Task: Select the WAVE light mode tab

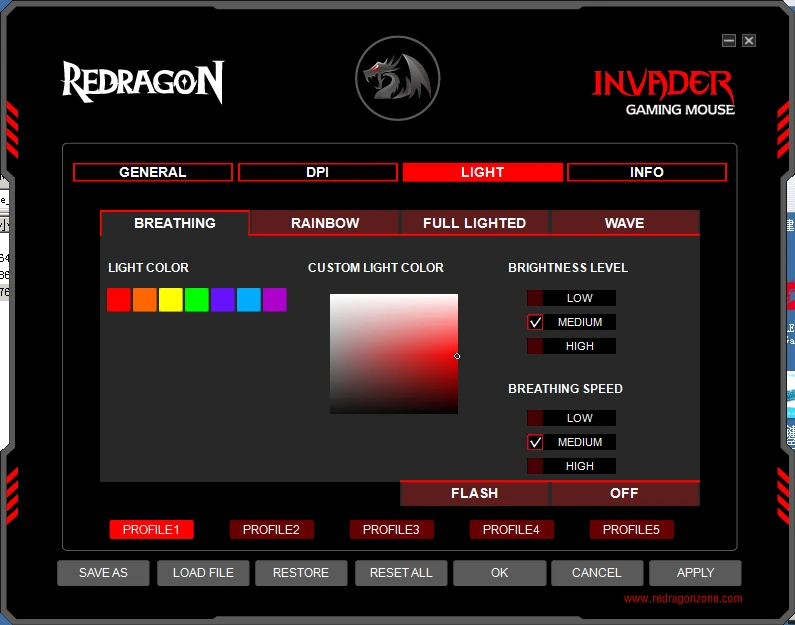Action: pyautogui.click(x=625, y=223)
